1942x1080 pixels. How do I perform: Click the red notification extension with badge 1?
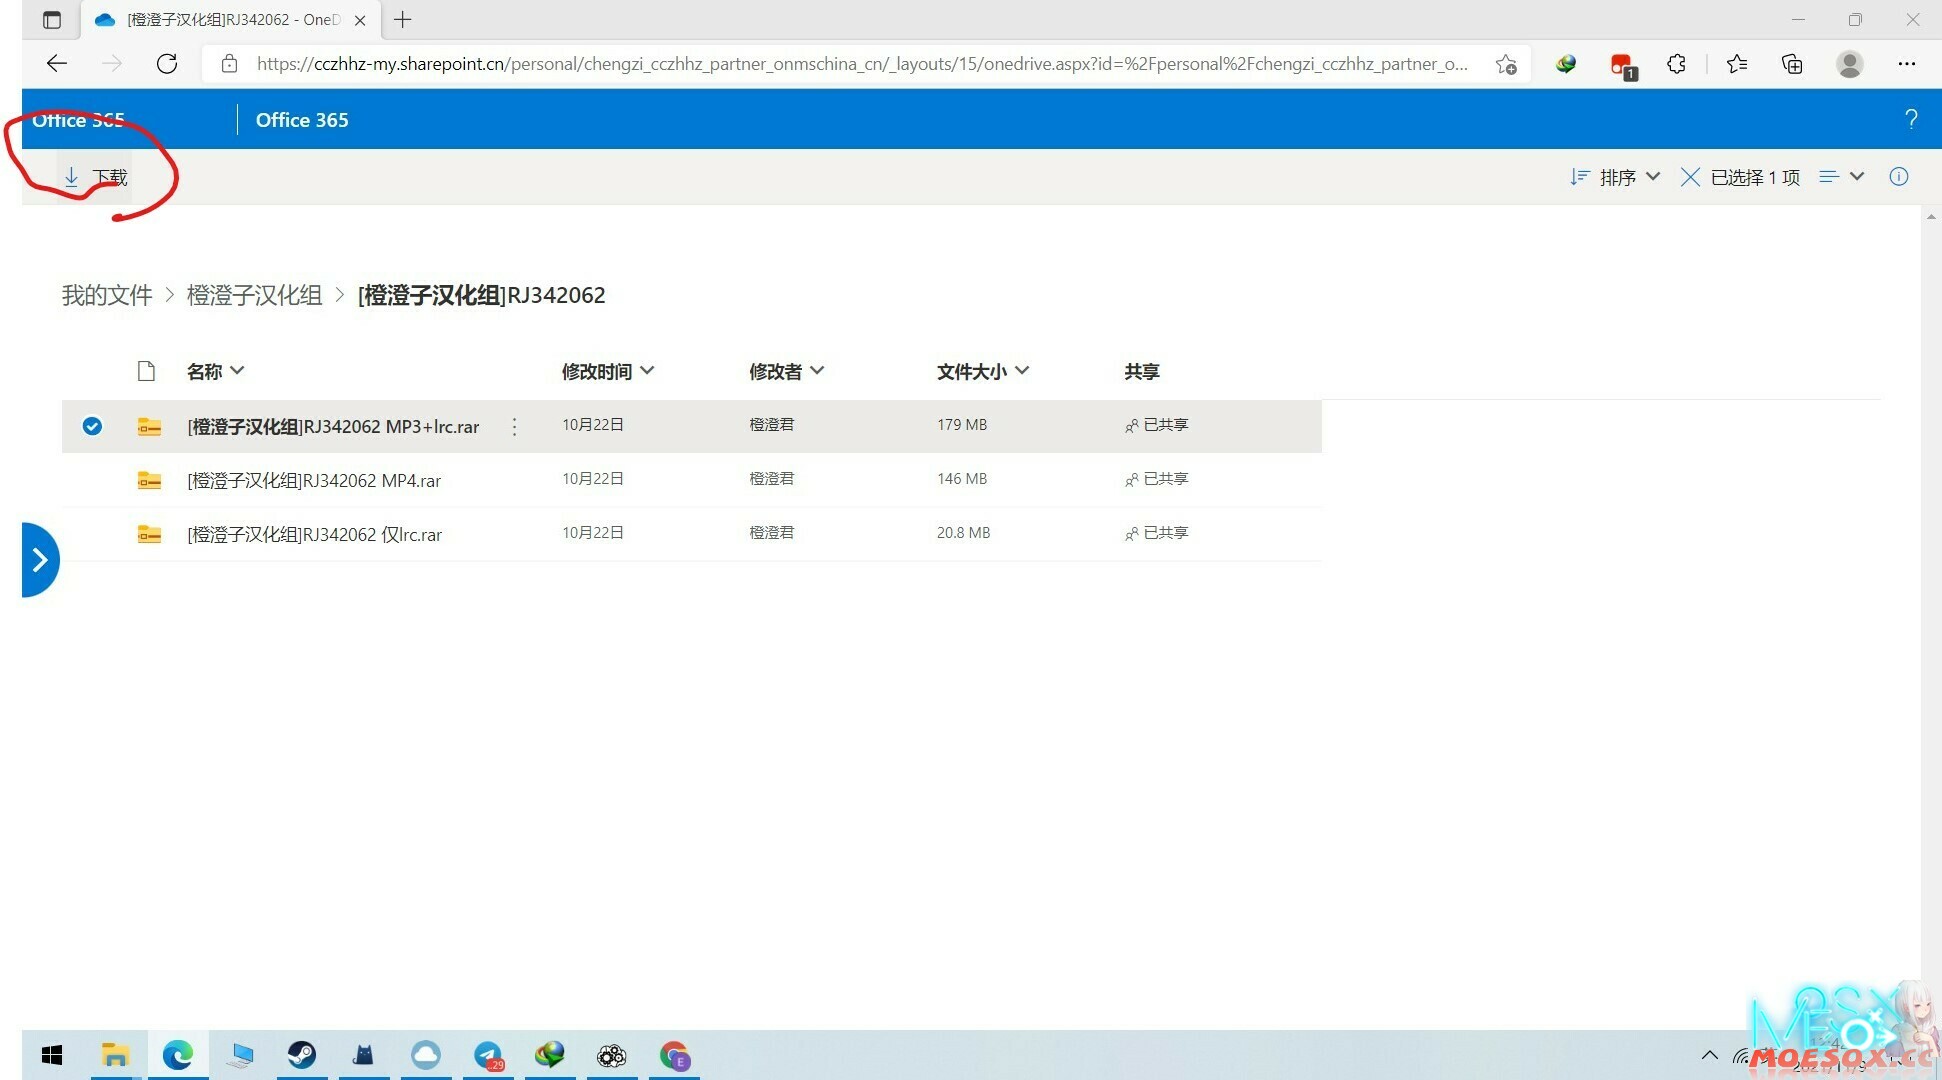[1621, 63]
